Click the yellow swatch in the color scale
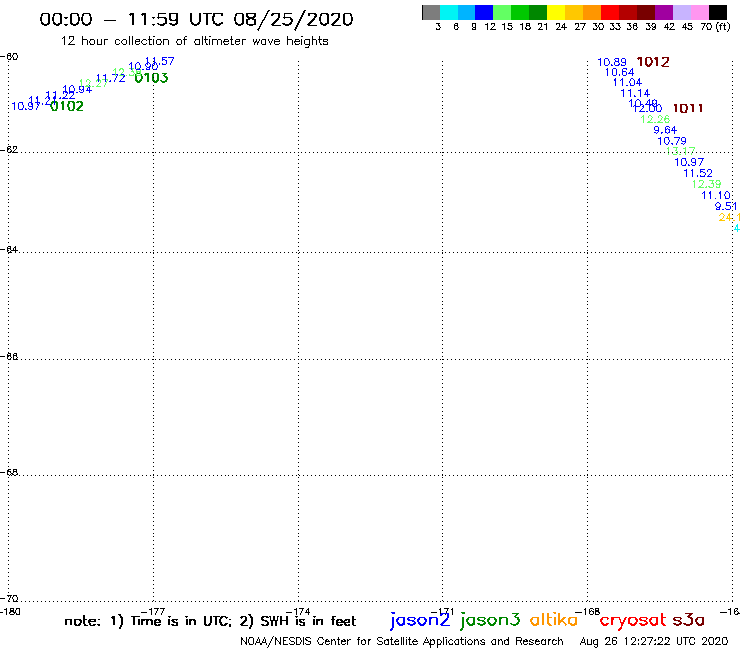Screen dimensions: 740x650 pos(556,12)
